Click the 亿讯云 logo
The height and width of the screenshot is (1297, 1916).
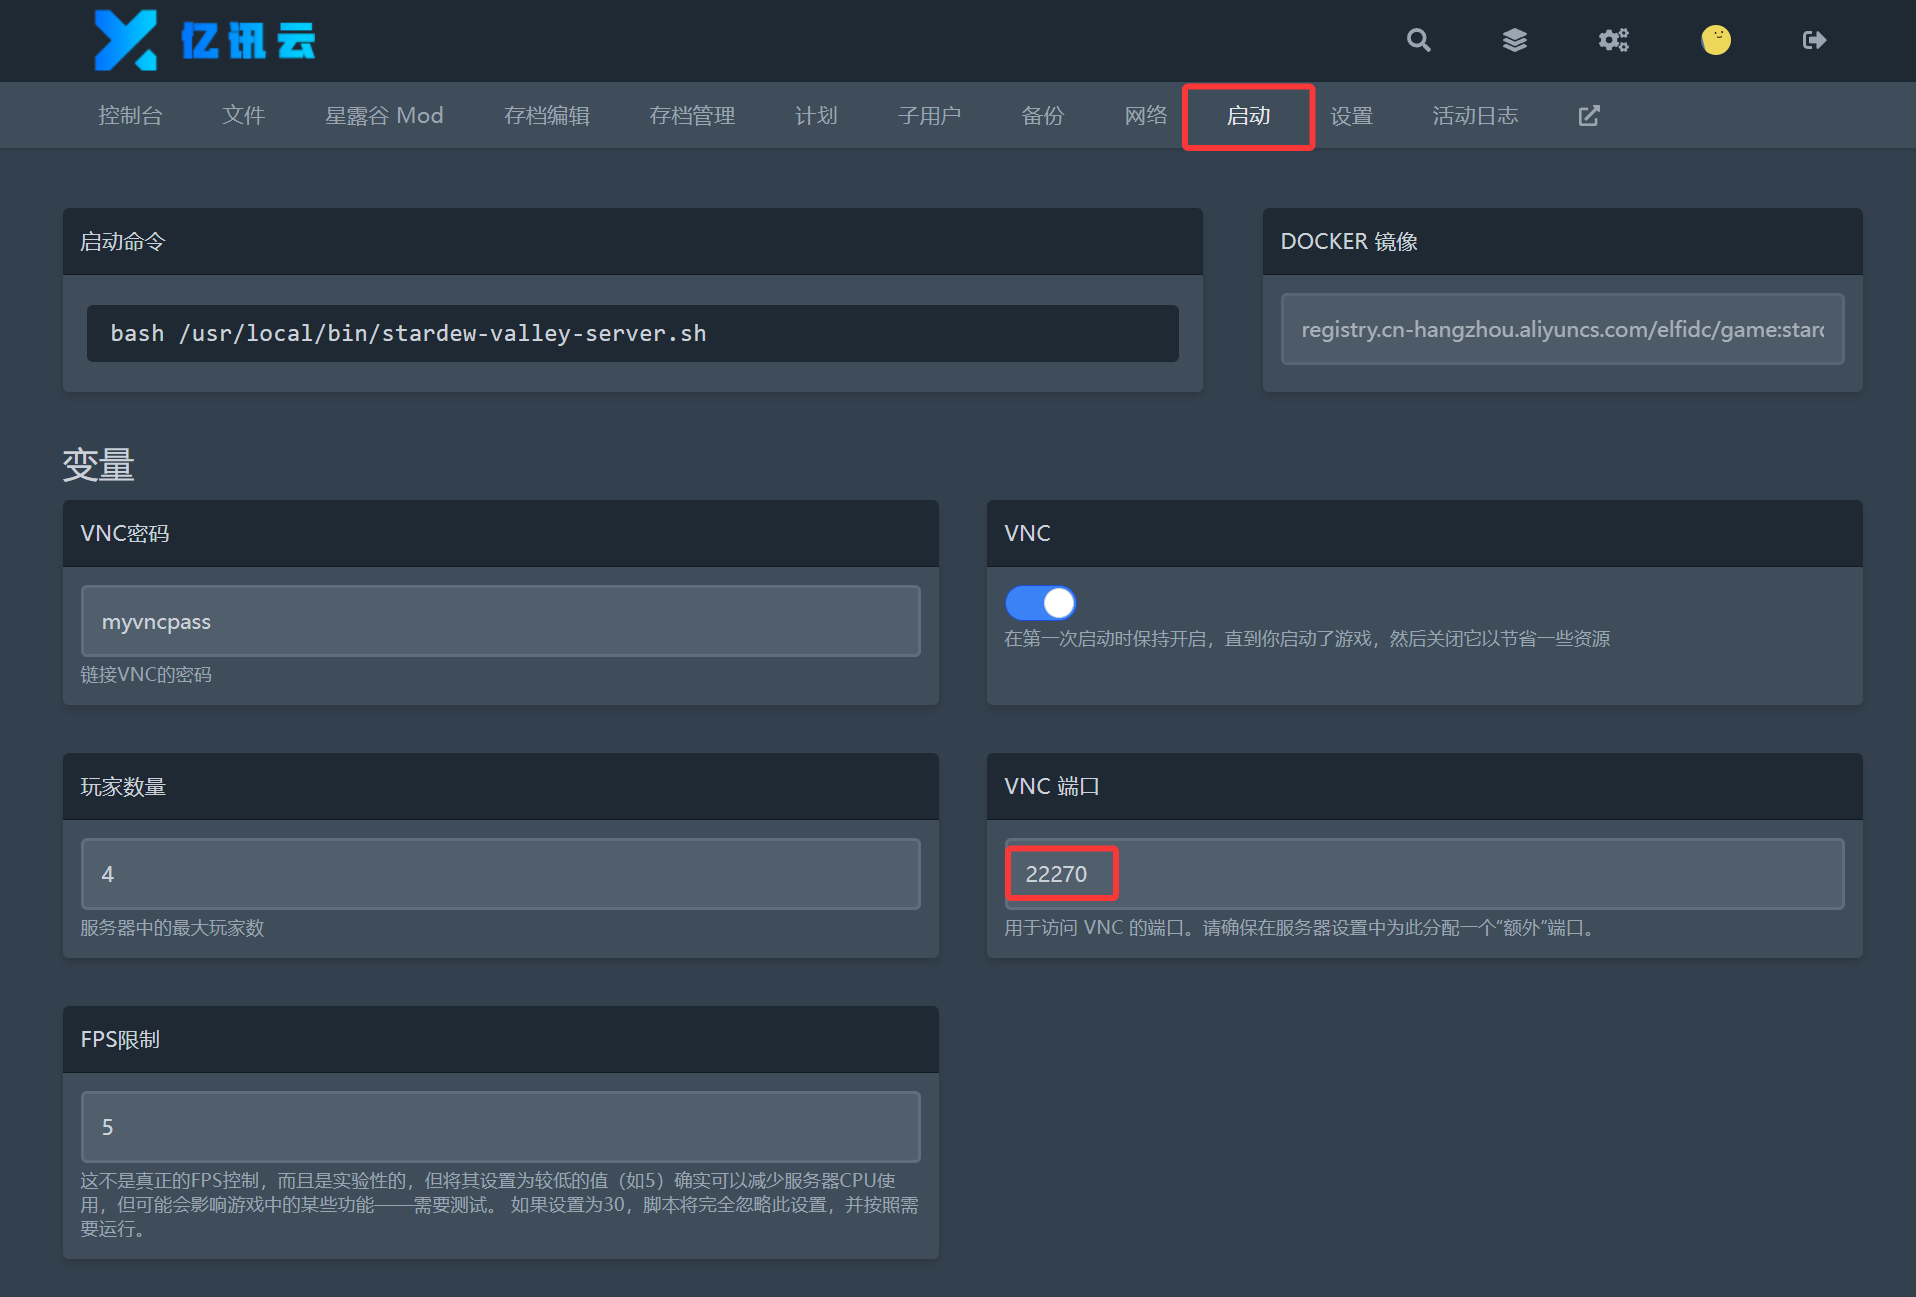(x=205, y=40)
